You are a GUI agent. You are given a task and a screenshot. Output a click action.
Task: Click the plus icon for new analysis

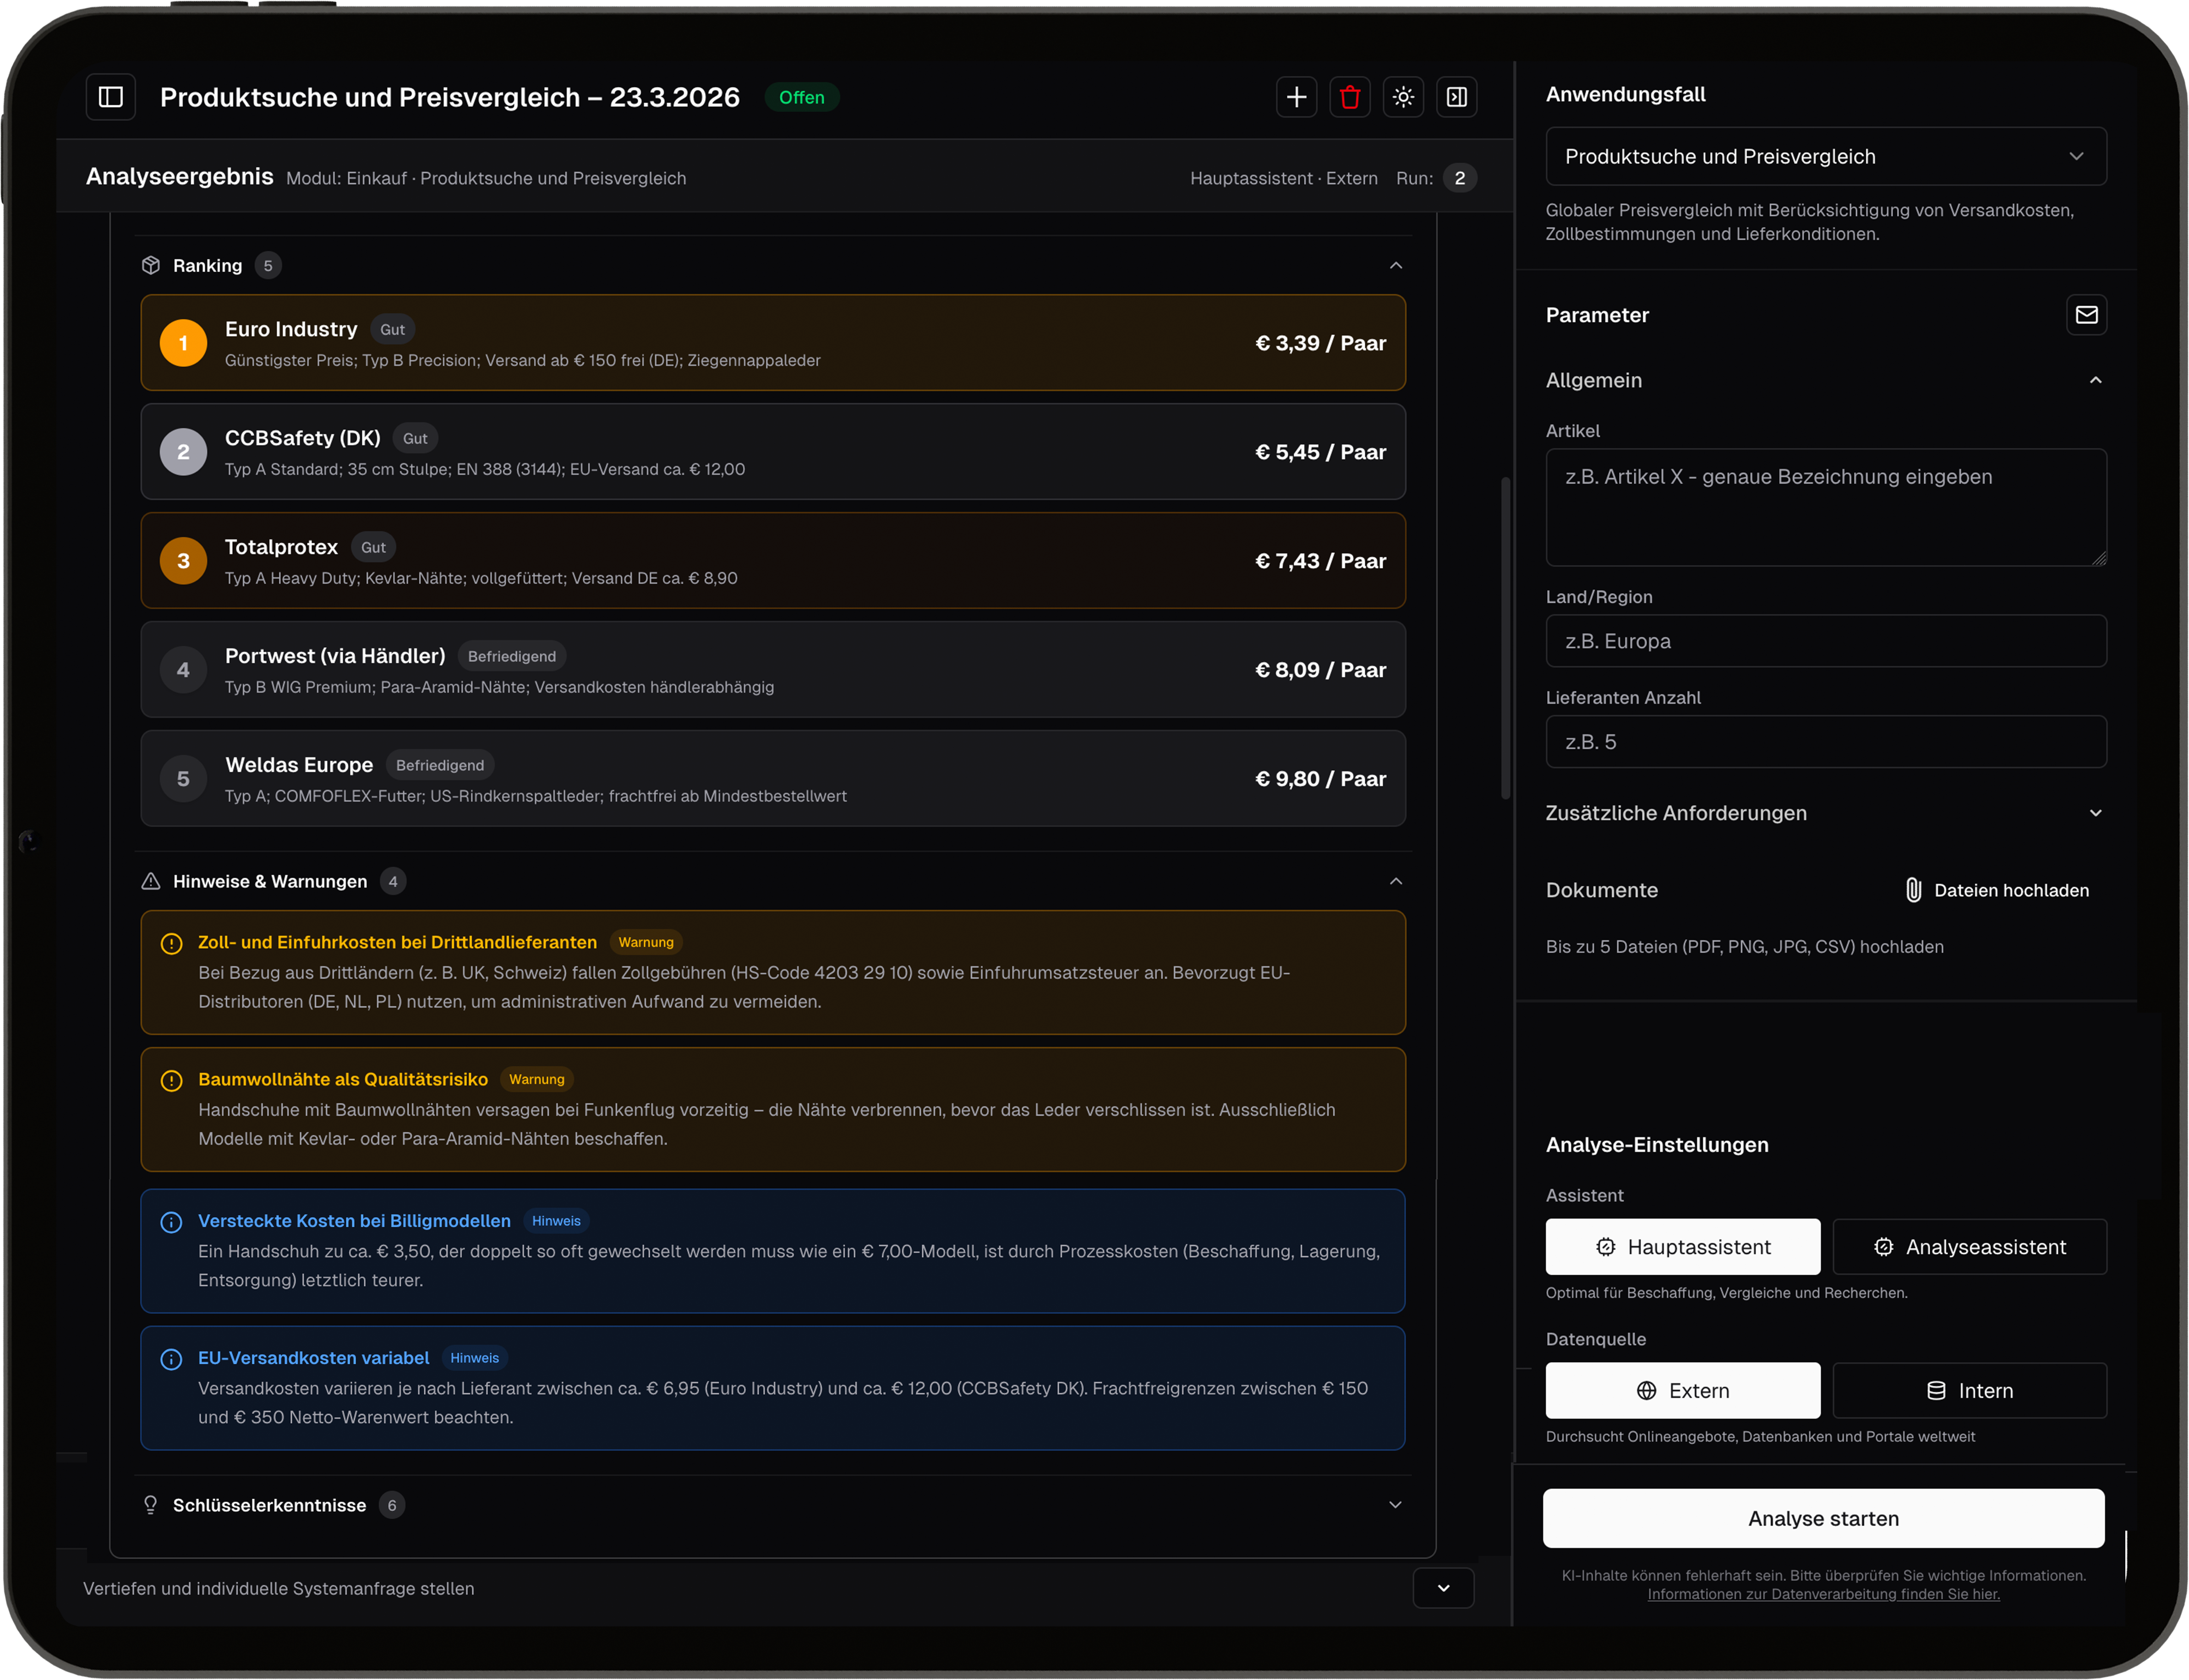click(x=1296, y=97)
